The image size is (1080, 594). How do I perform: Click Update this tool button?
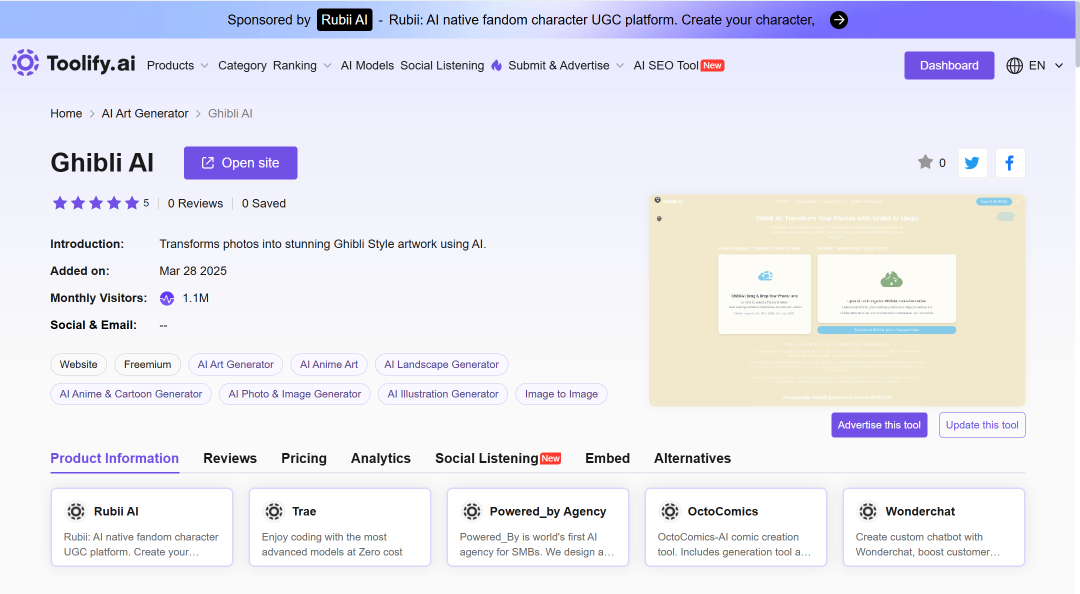[982, 425]
